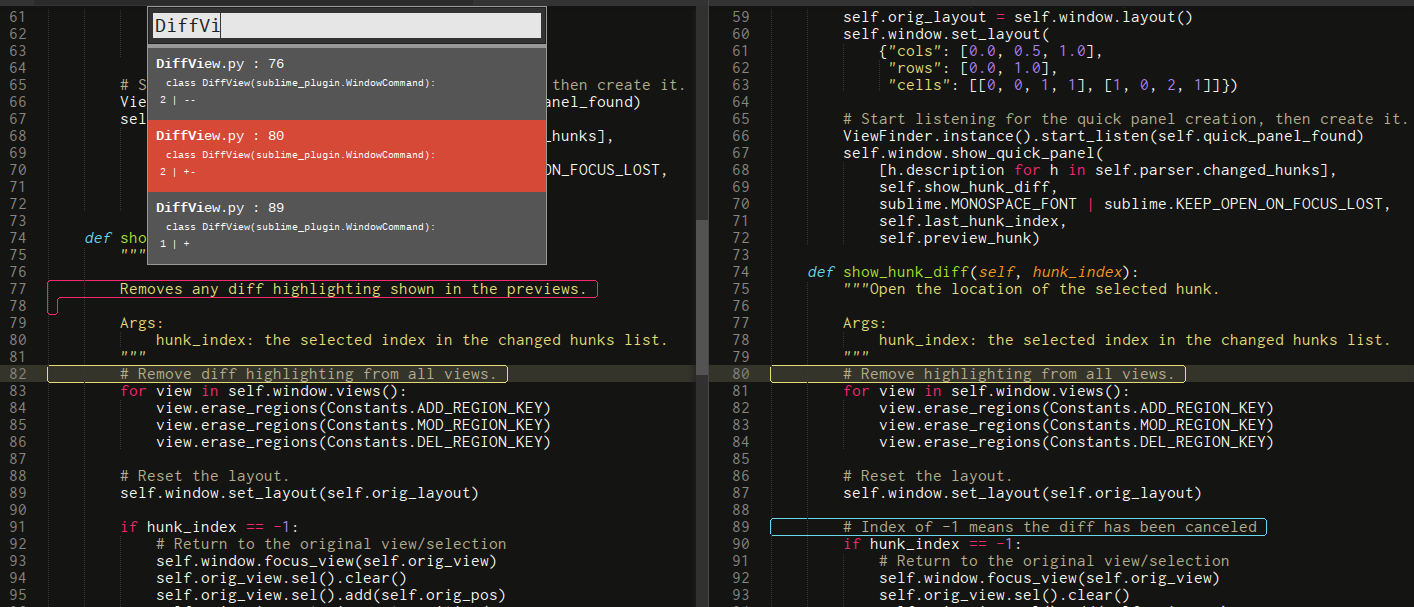Click '"""Open the location of the selected hunk.' docstring
The image size is (1414, 607).
click(x=1032, y=289)
